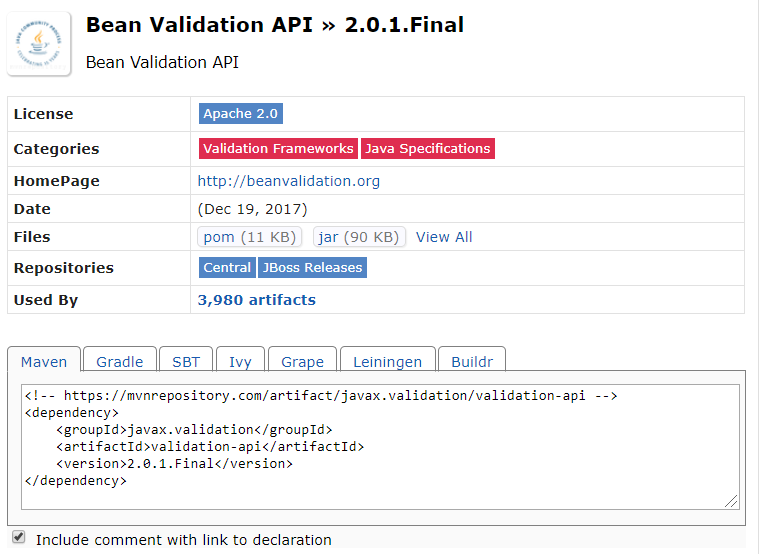Click the mvnrepository.com comment line in snippet
Viewport: 759px width, 554px height.
pyautogui.click(x=321, y=396)
